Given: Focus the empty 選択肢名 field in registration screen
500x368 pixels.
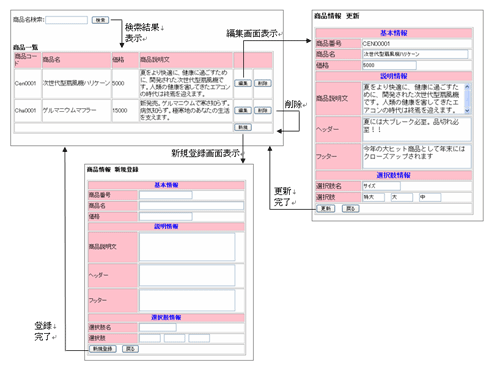Looking at the screenshot, I should click(x=158, y=327).
